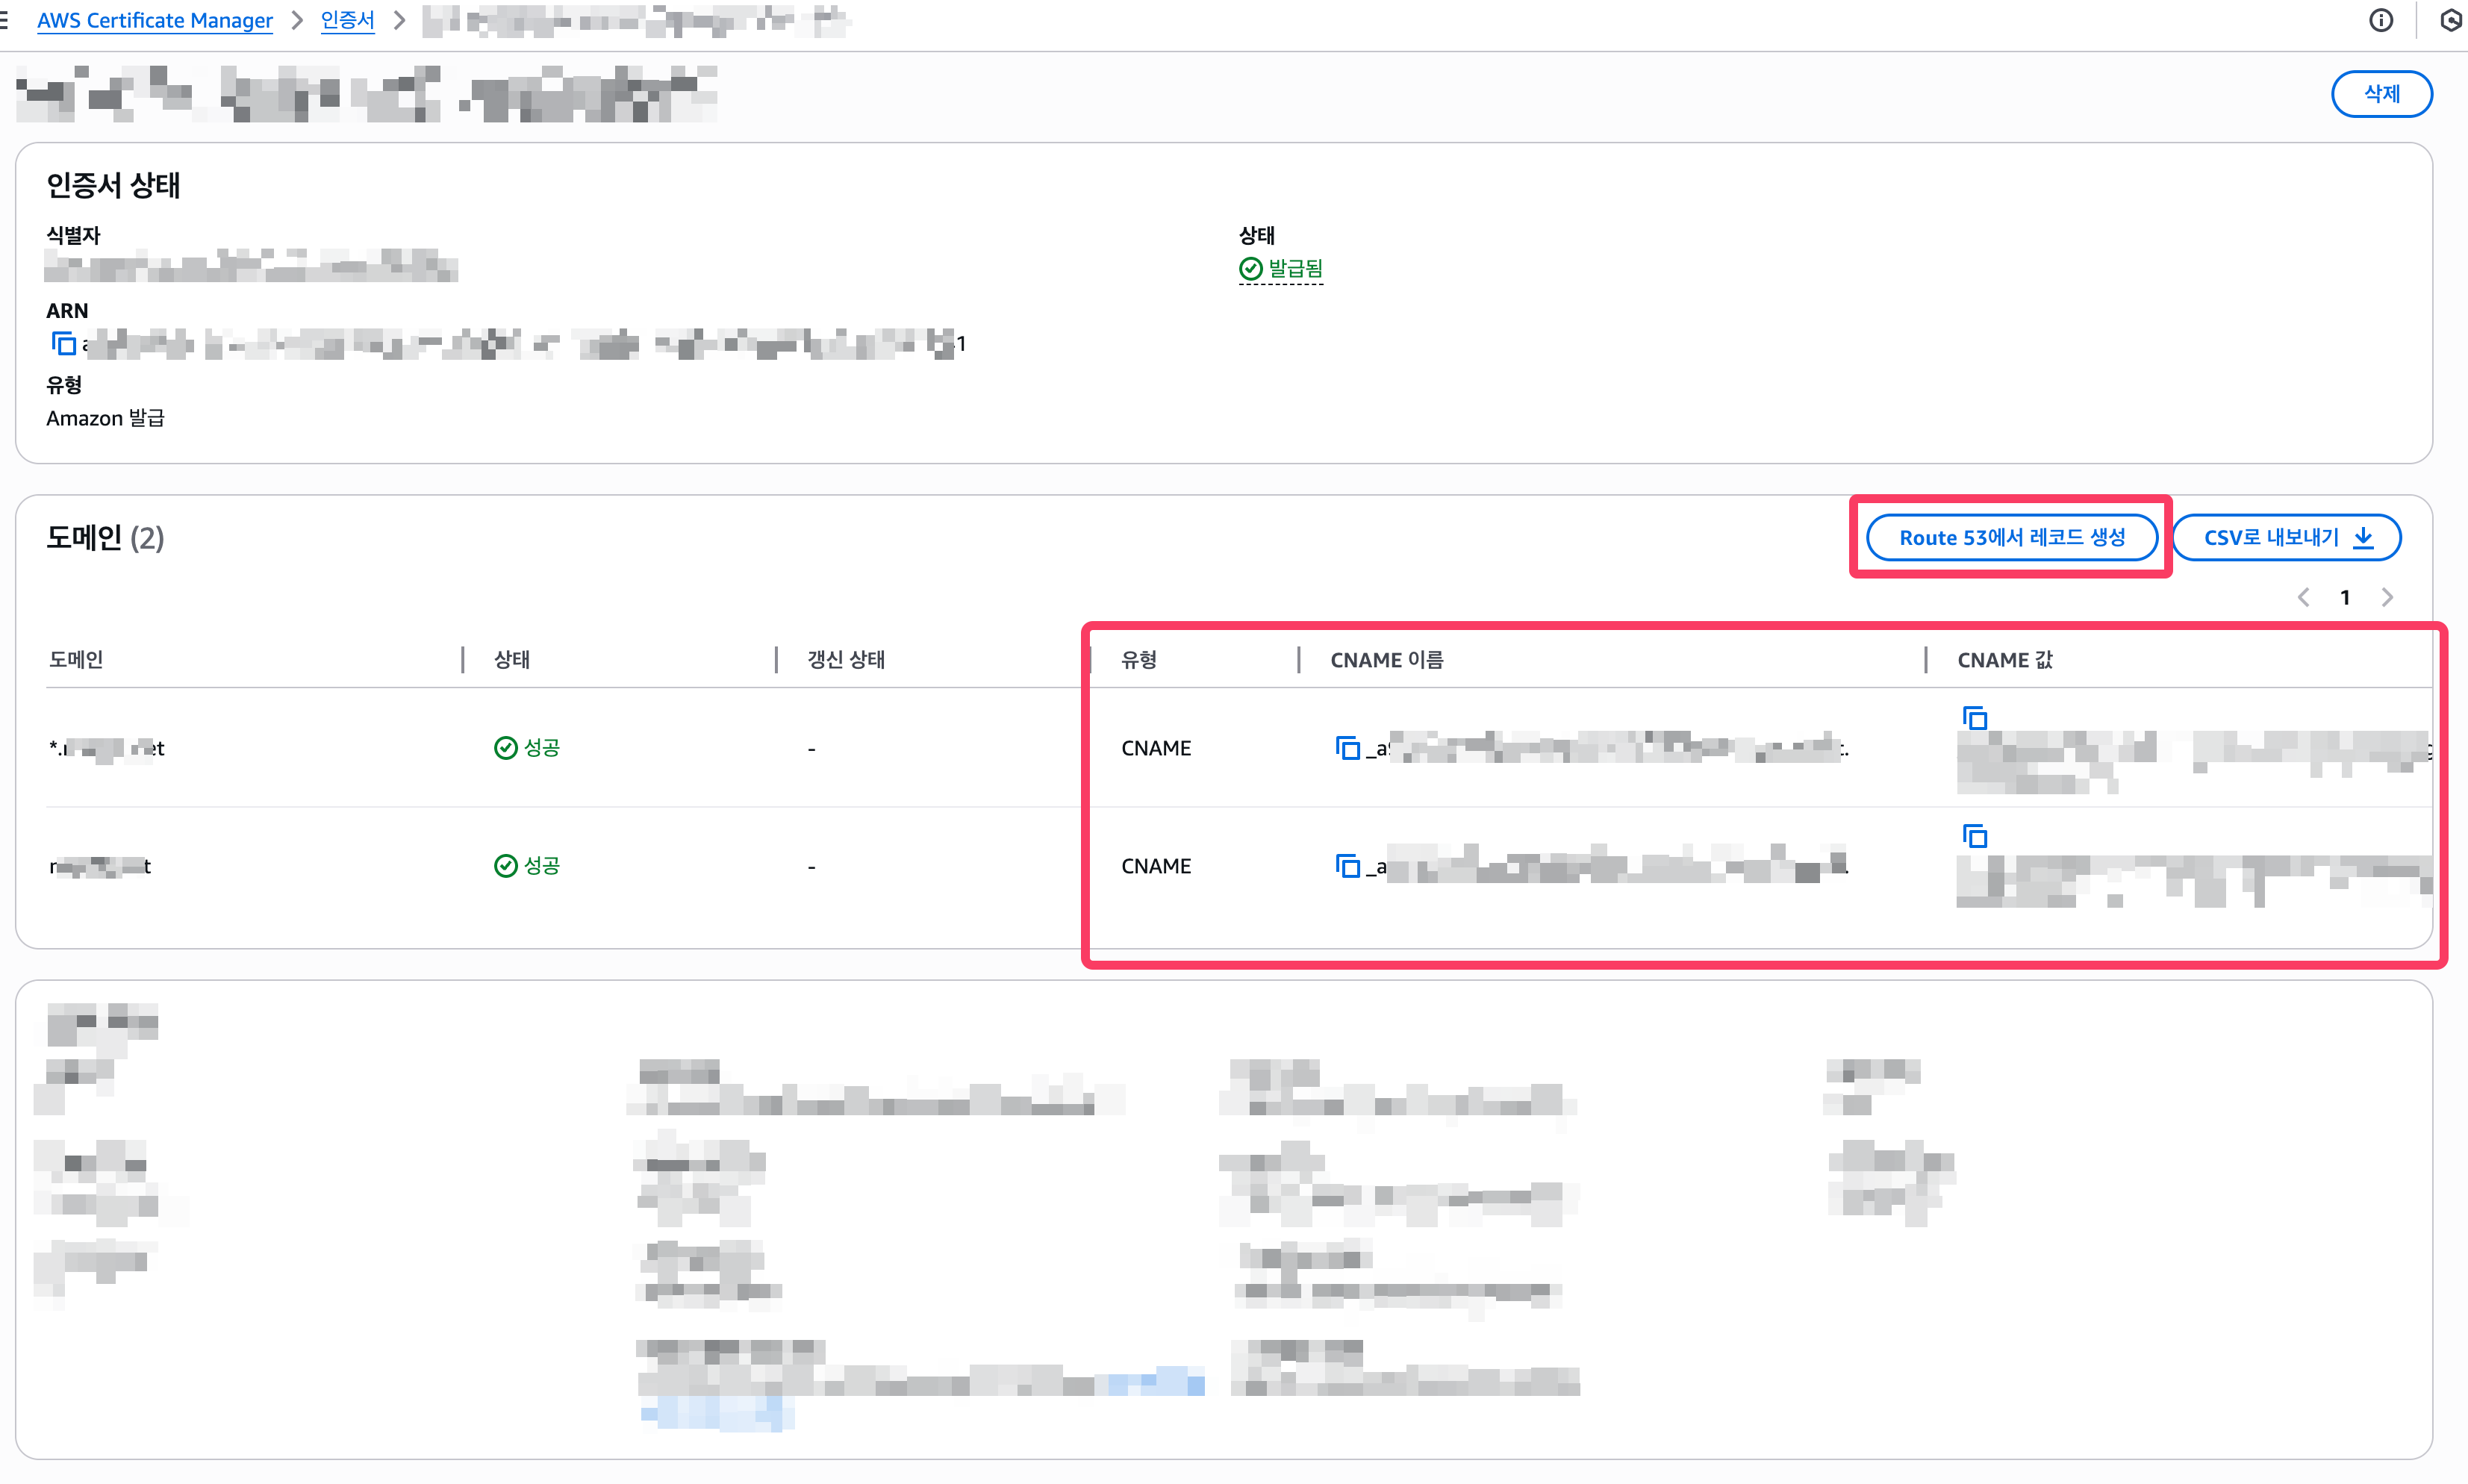Viewport: 2468px width, 1484px height.
Task: Select page number 1 in pagination
Action: (x=2345, y=598)
